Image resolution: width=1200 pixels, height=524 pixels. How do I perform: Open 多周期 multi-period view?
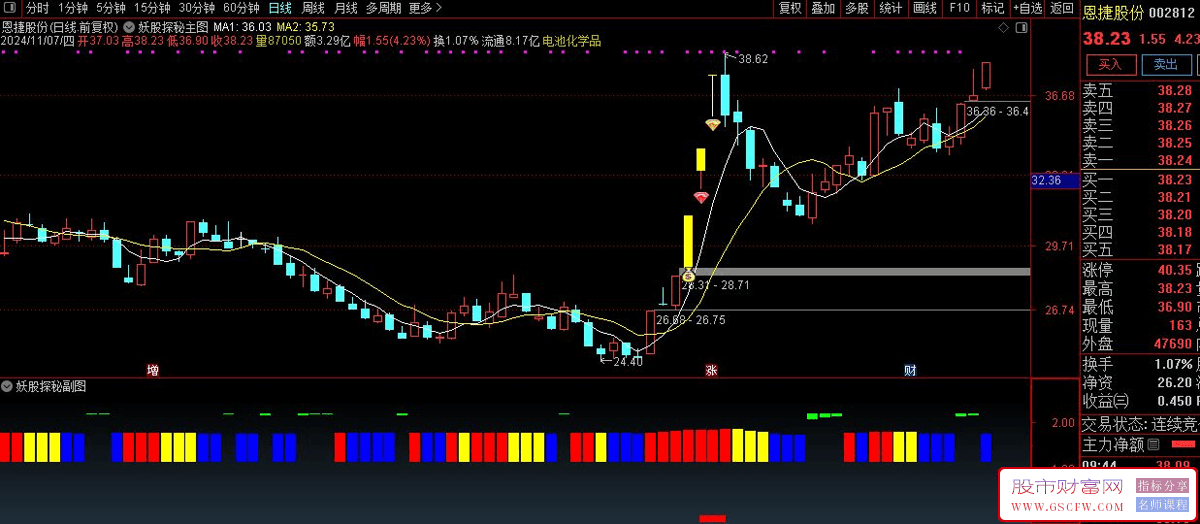(x=384, y=8)
